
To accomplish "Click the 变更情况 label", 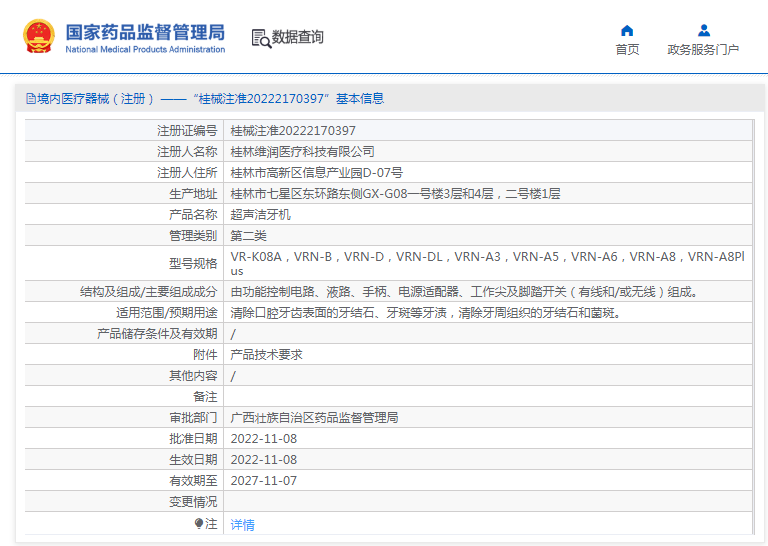I will [x=193, y=502].
